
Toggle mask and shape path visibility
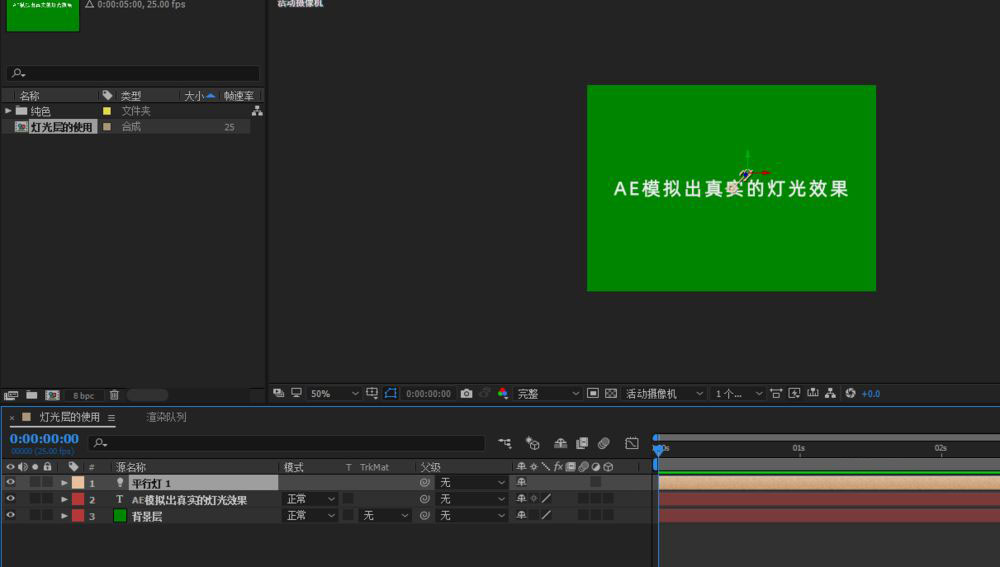coord(390,393)
